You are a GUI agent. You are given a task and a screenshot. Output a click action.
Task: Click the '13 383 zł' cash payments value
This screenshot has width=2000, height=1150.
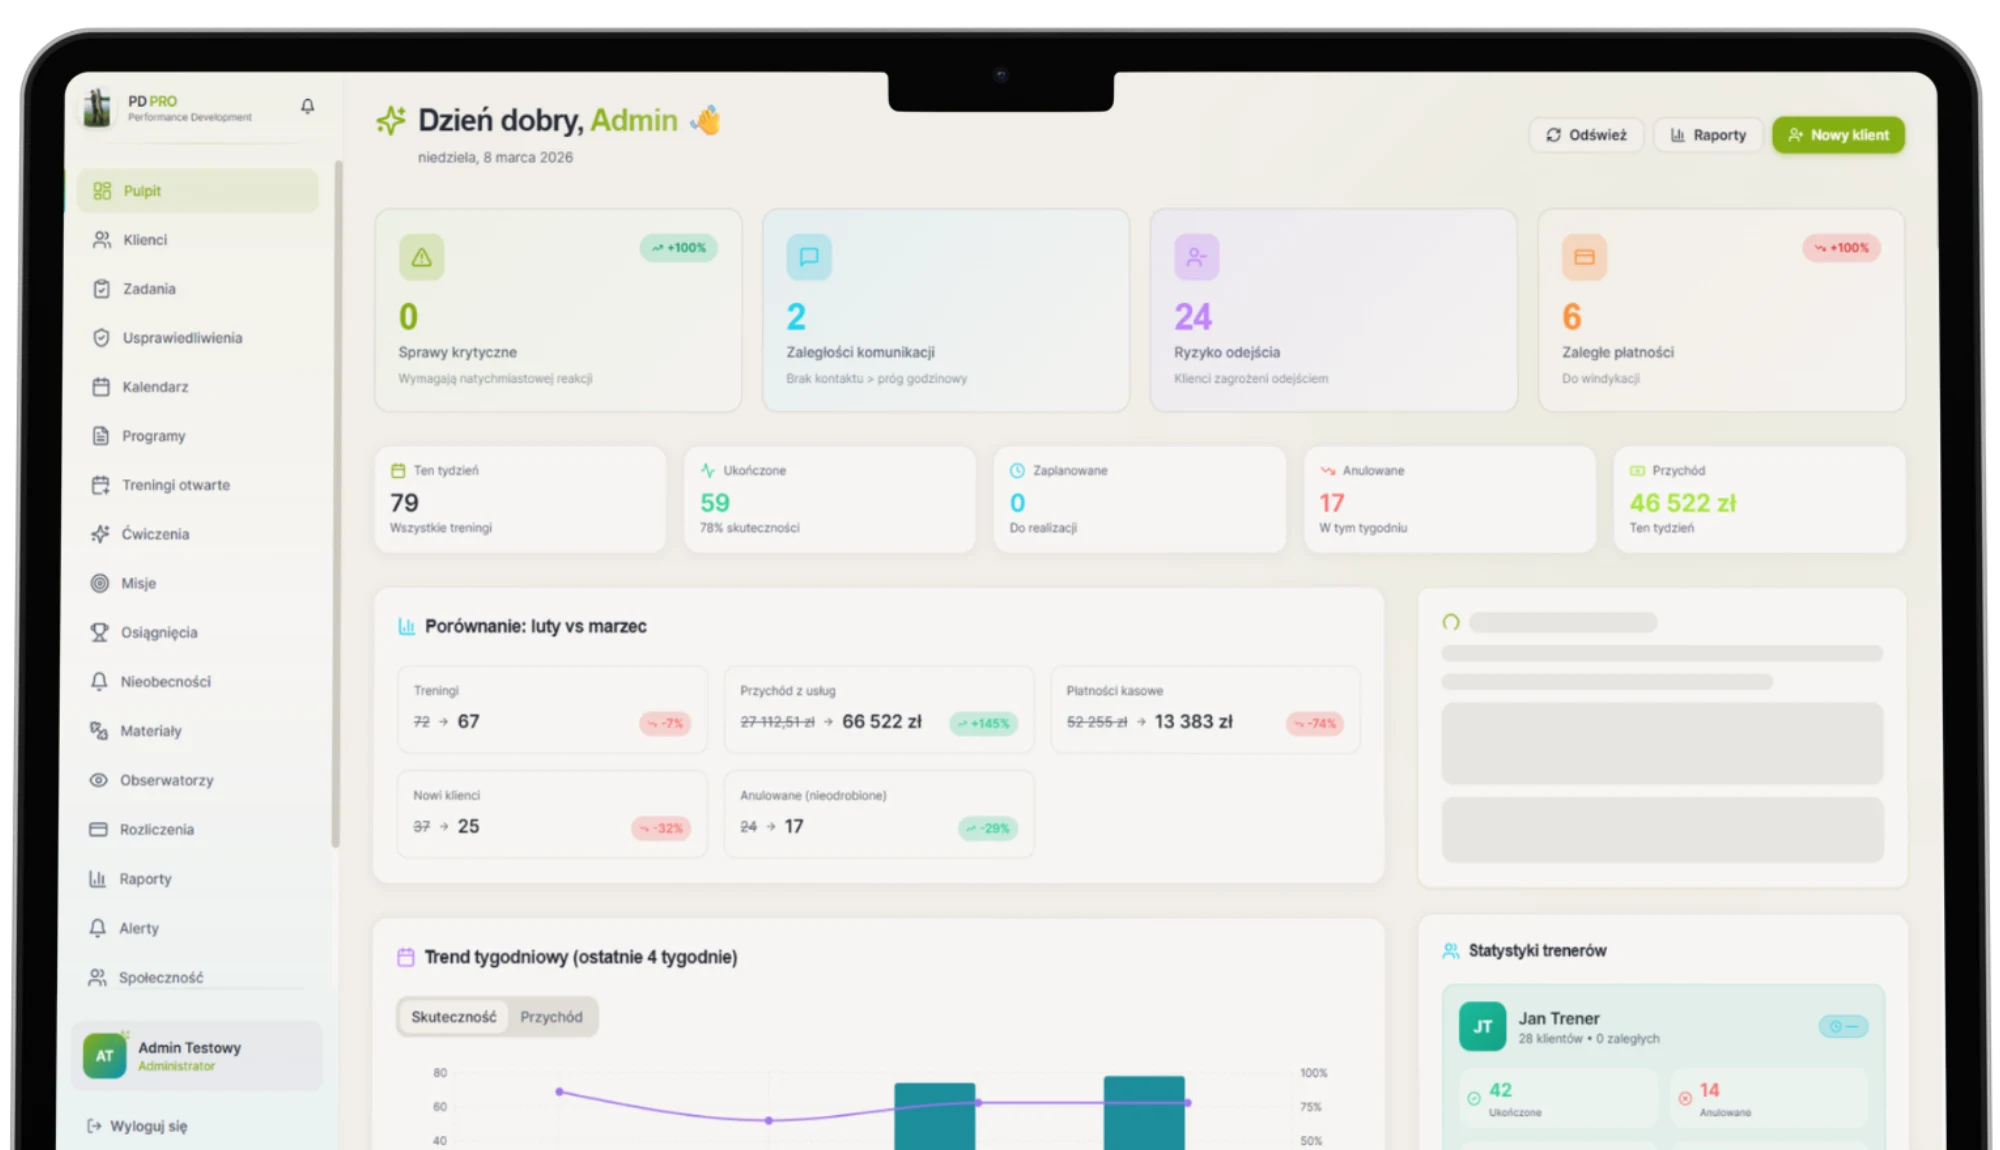1194,722
